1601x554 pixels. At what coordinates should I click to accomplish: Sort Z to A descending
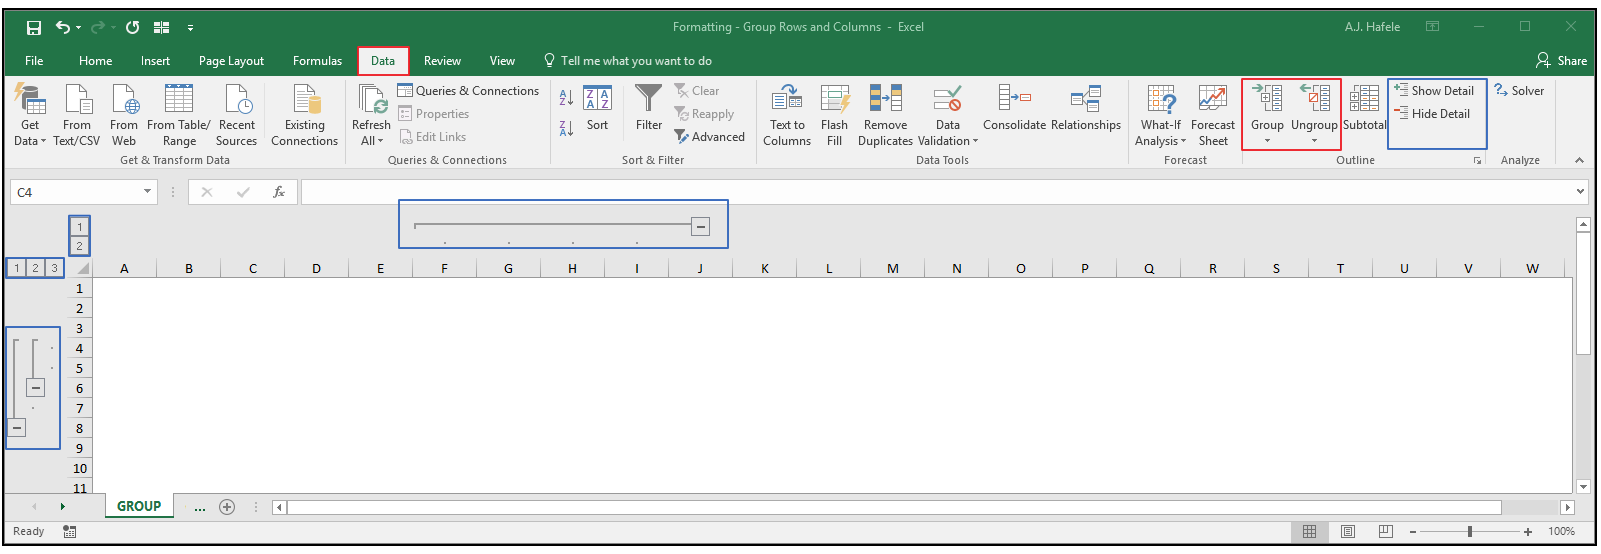point(566,128)
